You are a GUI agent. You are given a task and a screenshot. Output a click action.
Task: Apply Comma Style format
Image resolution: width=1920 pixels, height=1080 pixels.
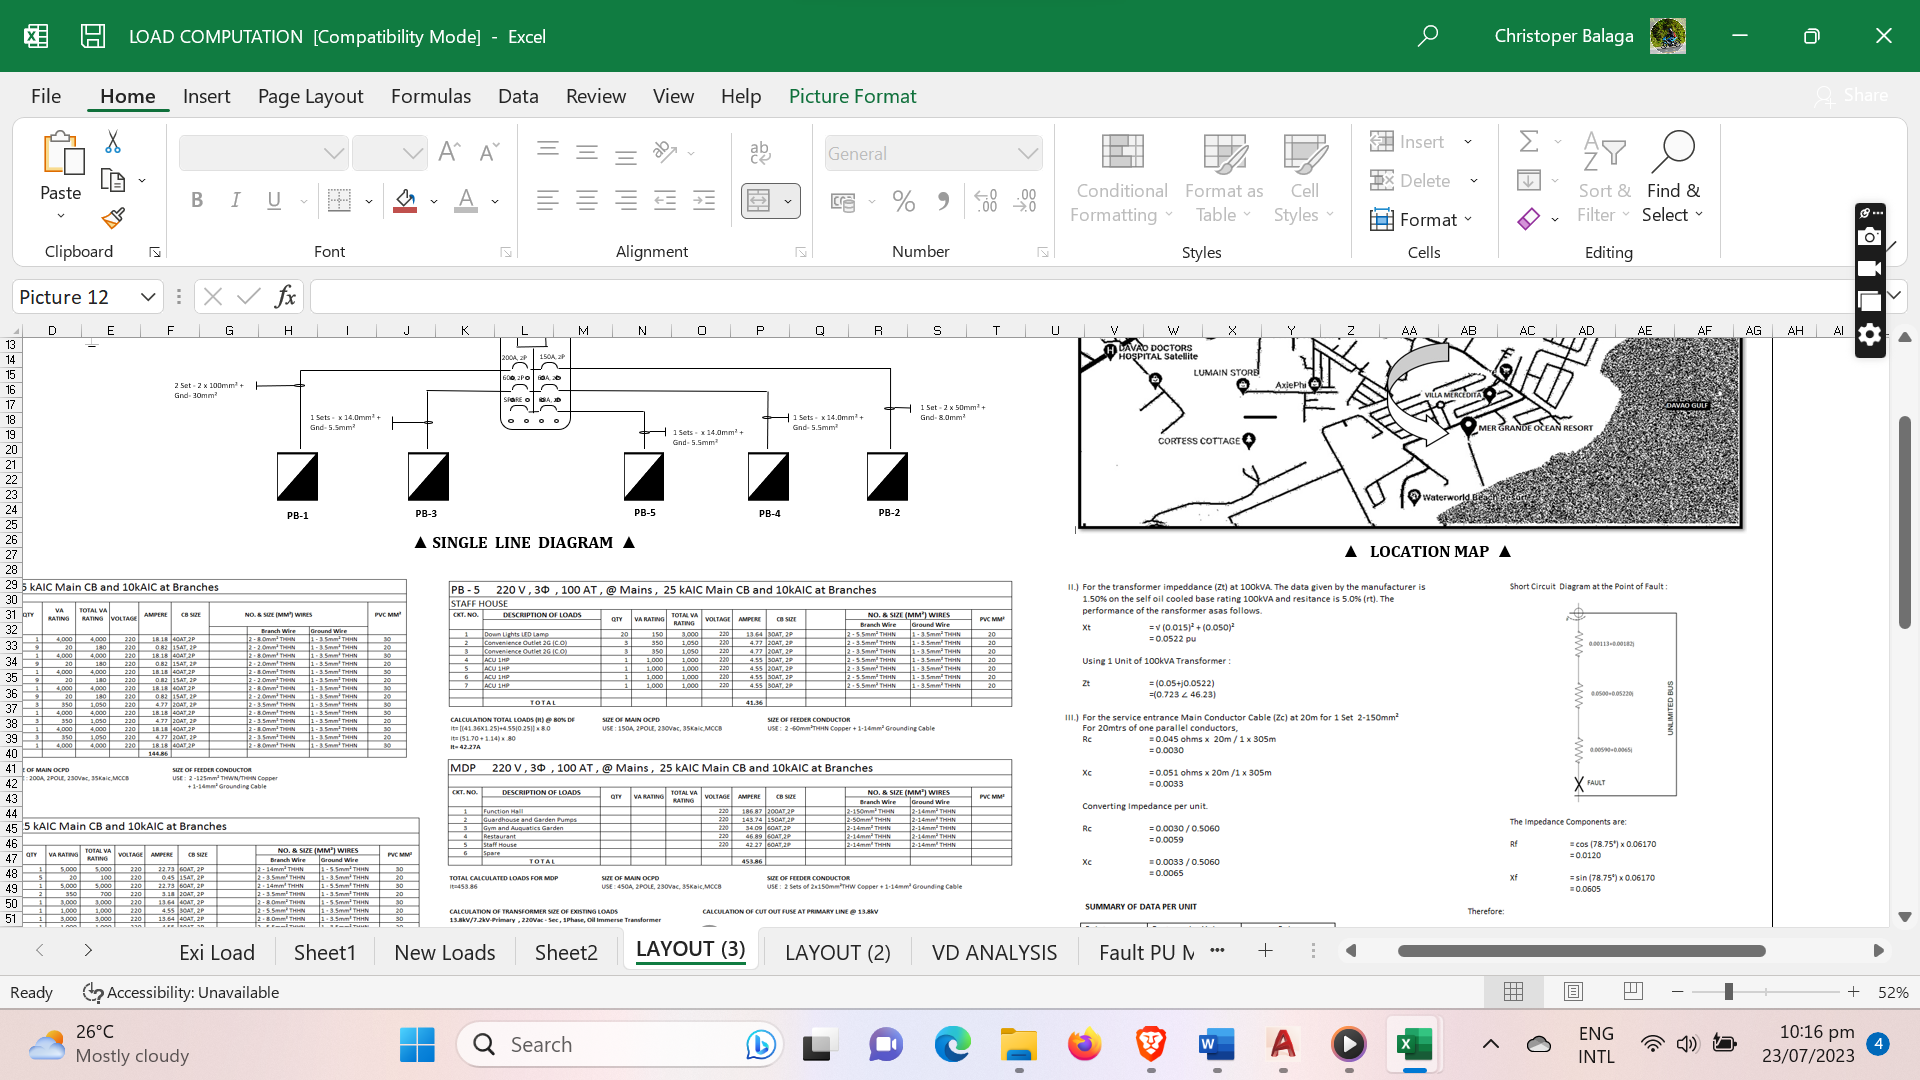(943, 201)
